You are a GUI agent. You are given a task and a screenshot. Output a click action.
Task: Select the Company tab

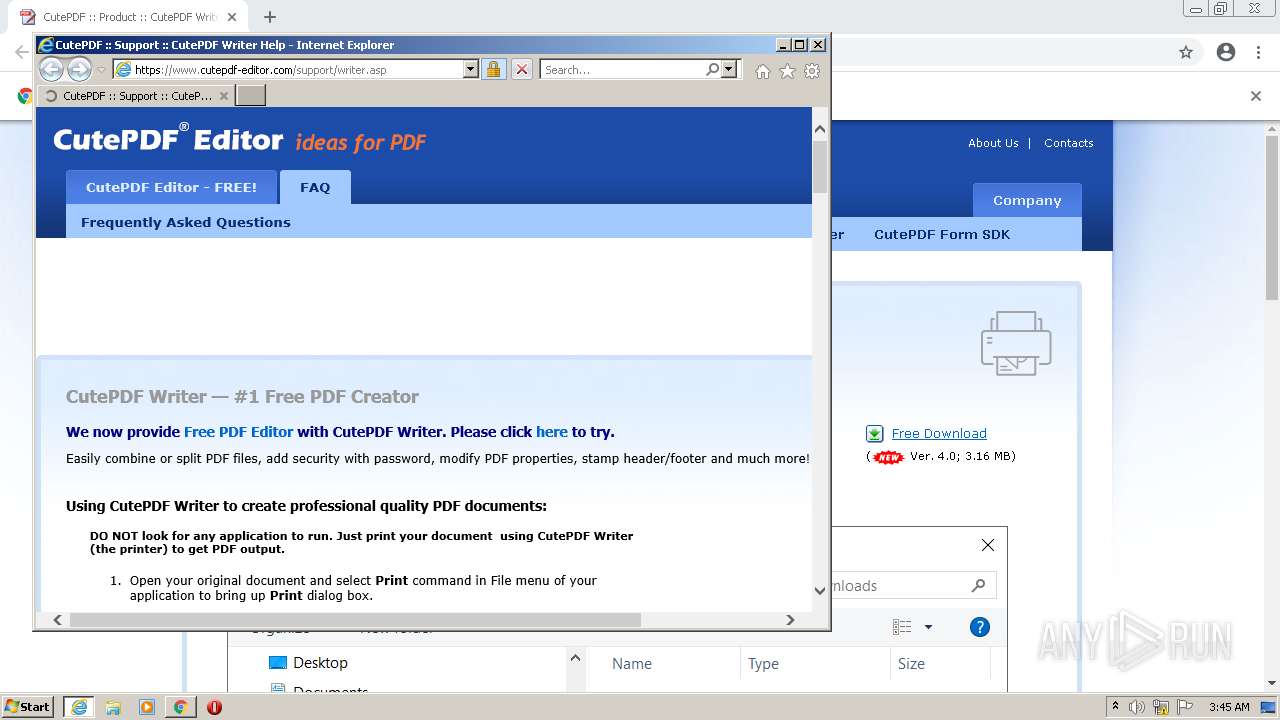click(x=1027, y=200)
